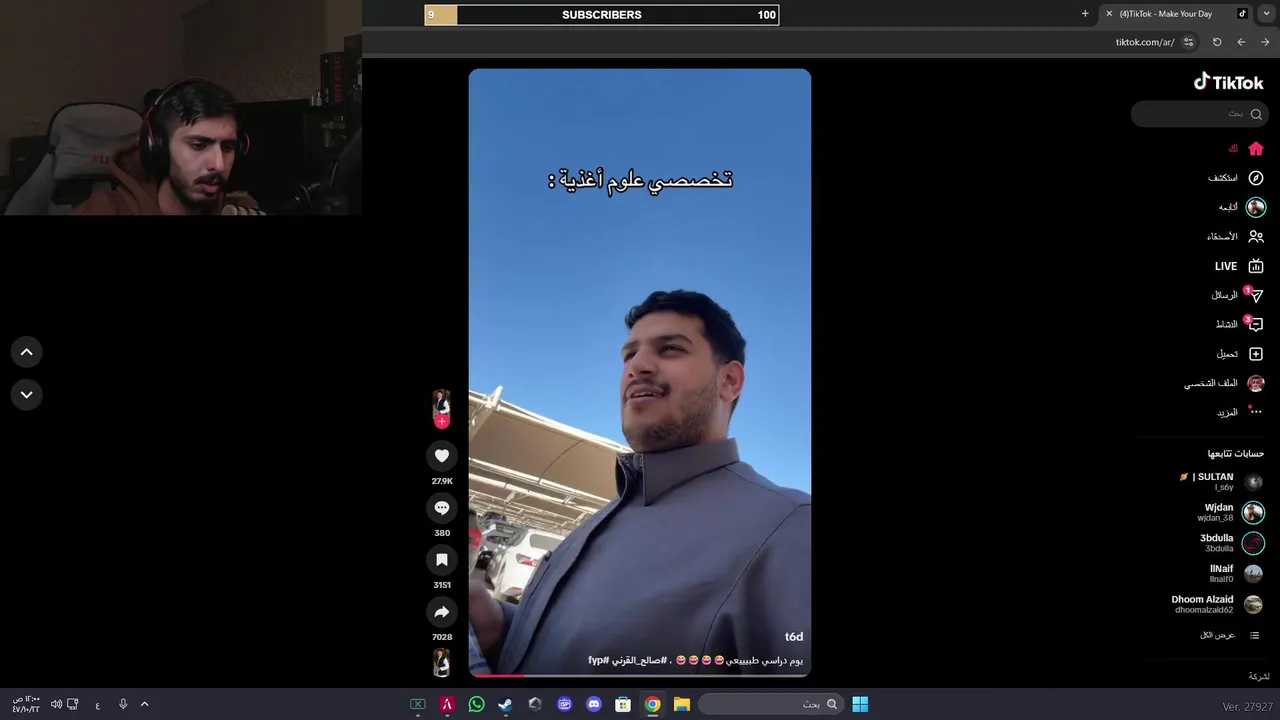Click the 3151 saves count

coord(442,585)
